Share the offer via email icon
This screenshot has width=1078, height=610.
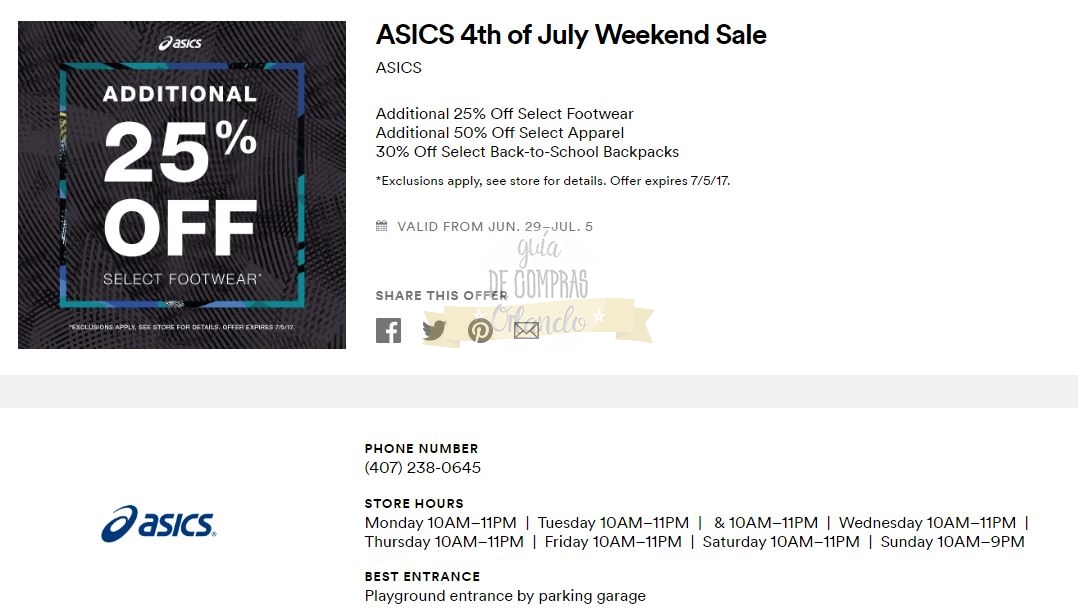pyautogui.click(x=526, y=330)
